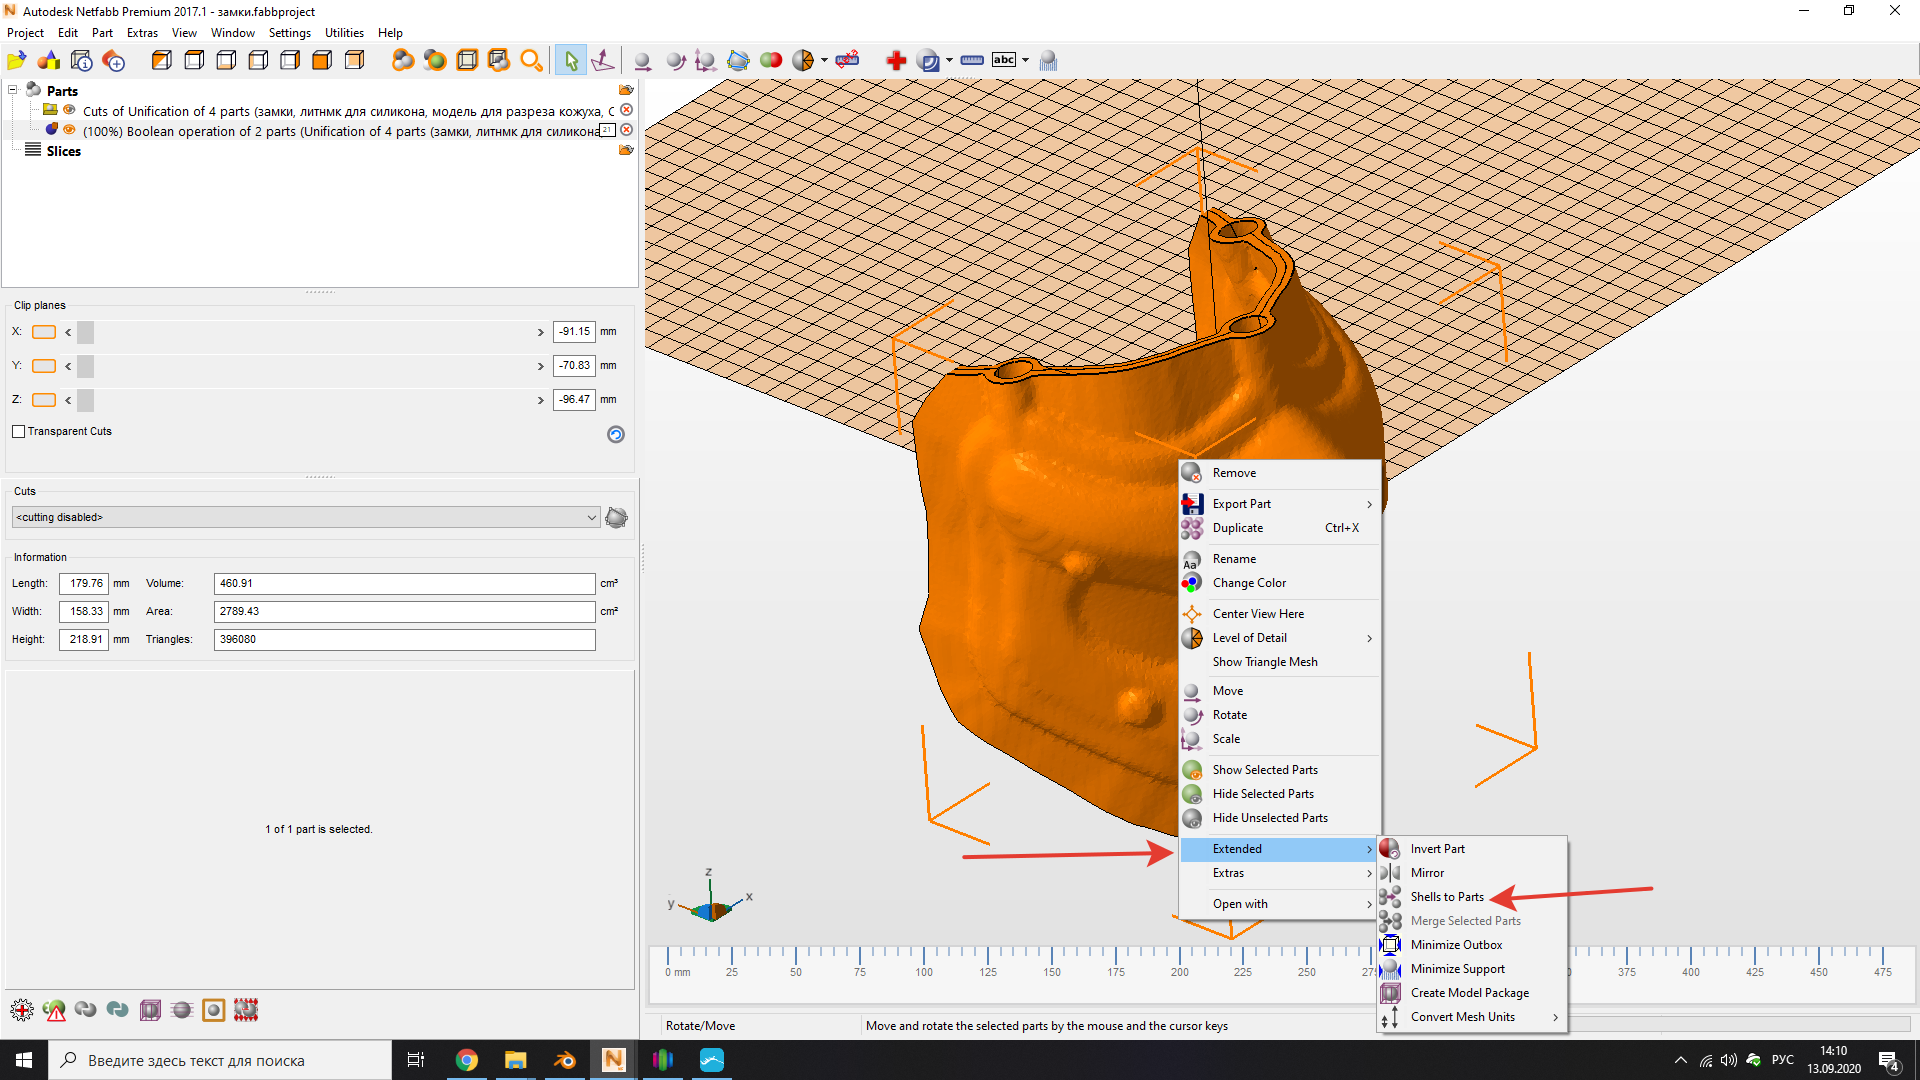The height and width of the screenshot is (1080, 1920).
Task: Open the Utilities menu
Action: pyautogui.click(x=344, y=32)
